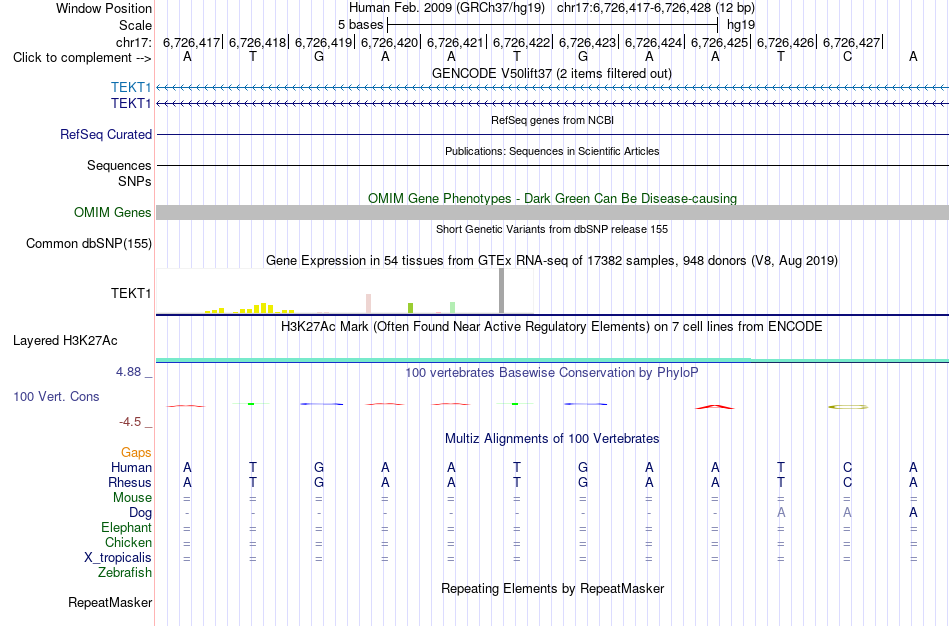Click the GTEx 'Gene Expression in 54 tissues' title
Image resolution: width=950 pixels, height=626 pixels.
(x=552, y=261)
